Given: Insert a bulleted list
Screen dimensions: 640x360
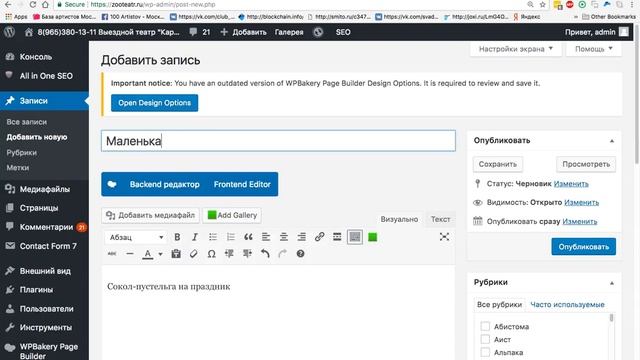Looking at the screenshot, I should coord(213,237).
